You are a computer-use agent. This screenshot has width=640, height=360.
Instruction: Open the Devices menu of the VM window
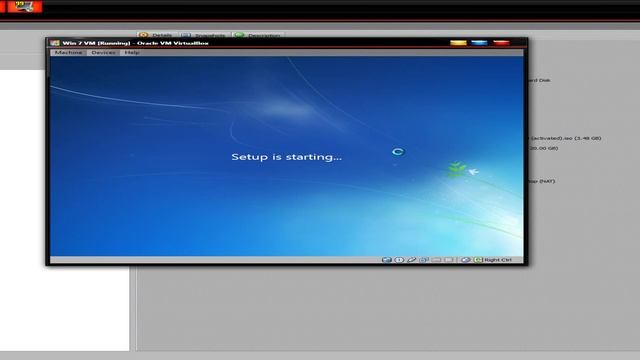(x=103, y=53)
